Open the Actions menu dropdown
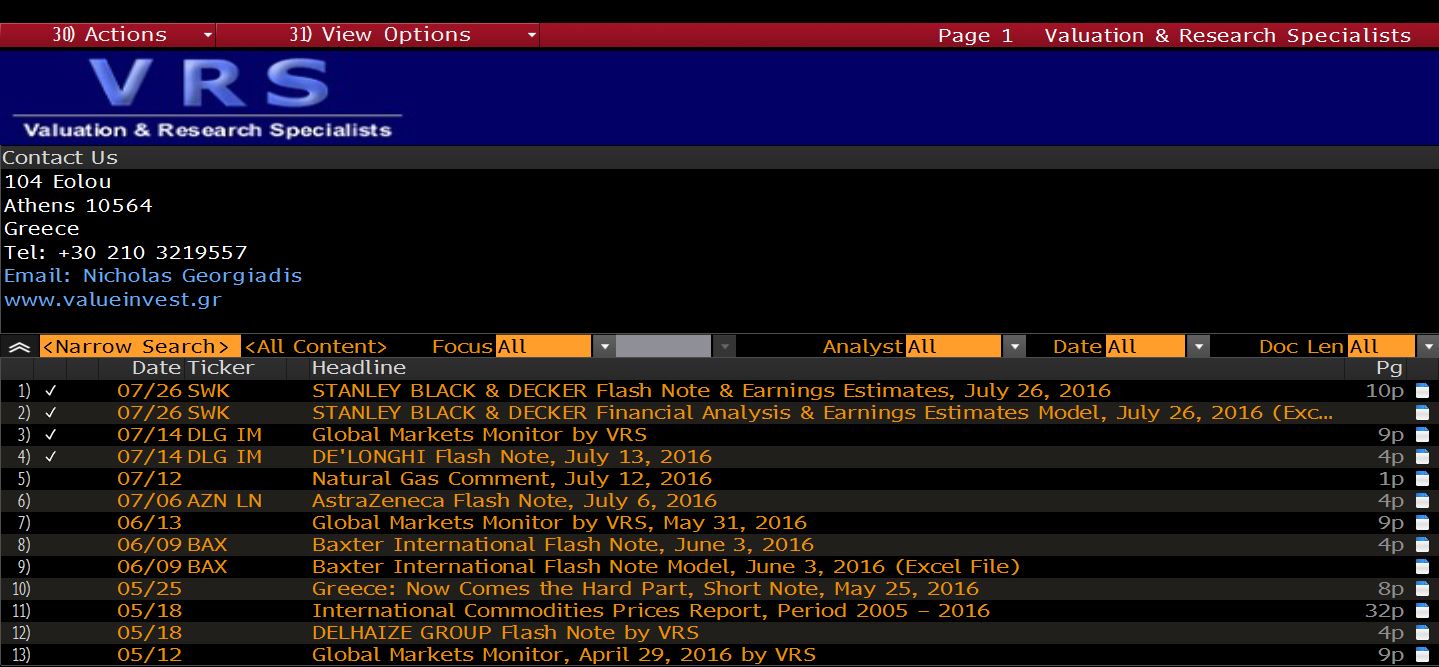Viewport: 1439px width, 667px height. coord(108,35)
